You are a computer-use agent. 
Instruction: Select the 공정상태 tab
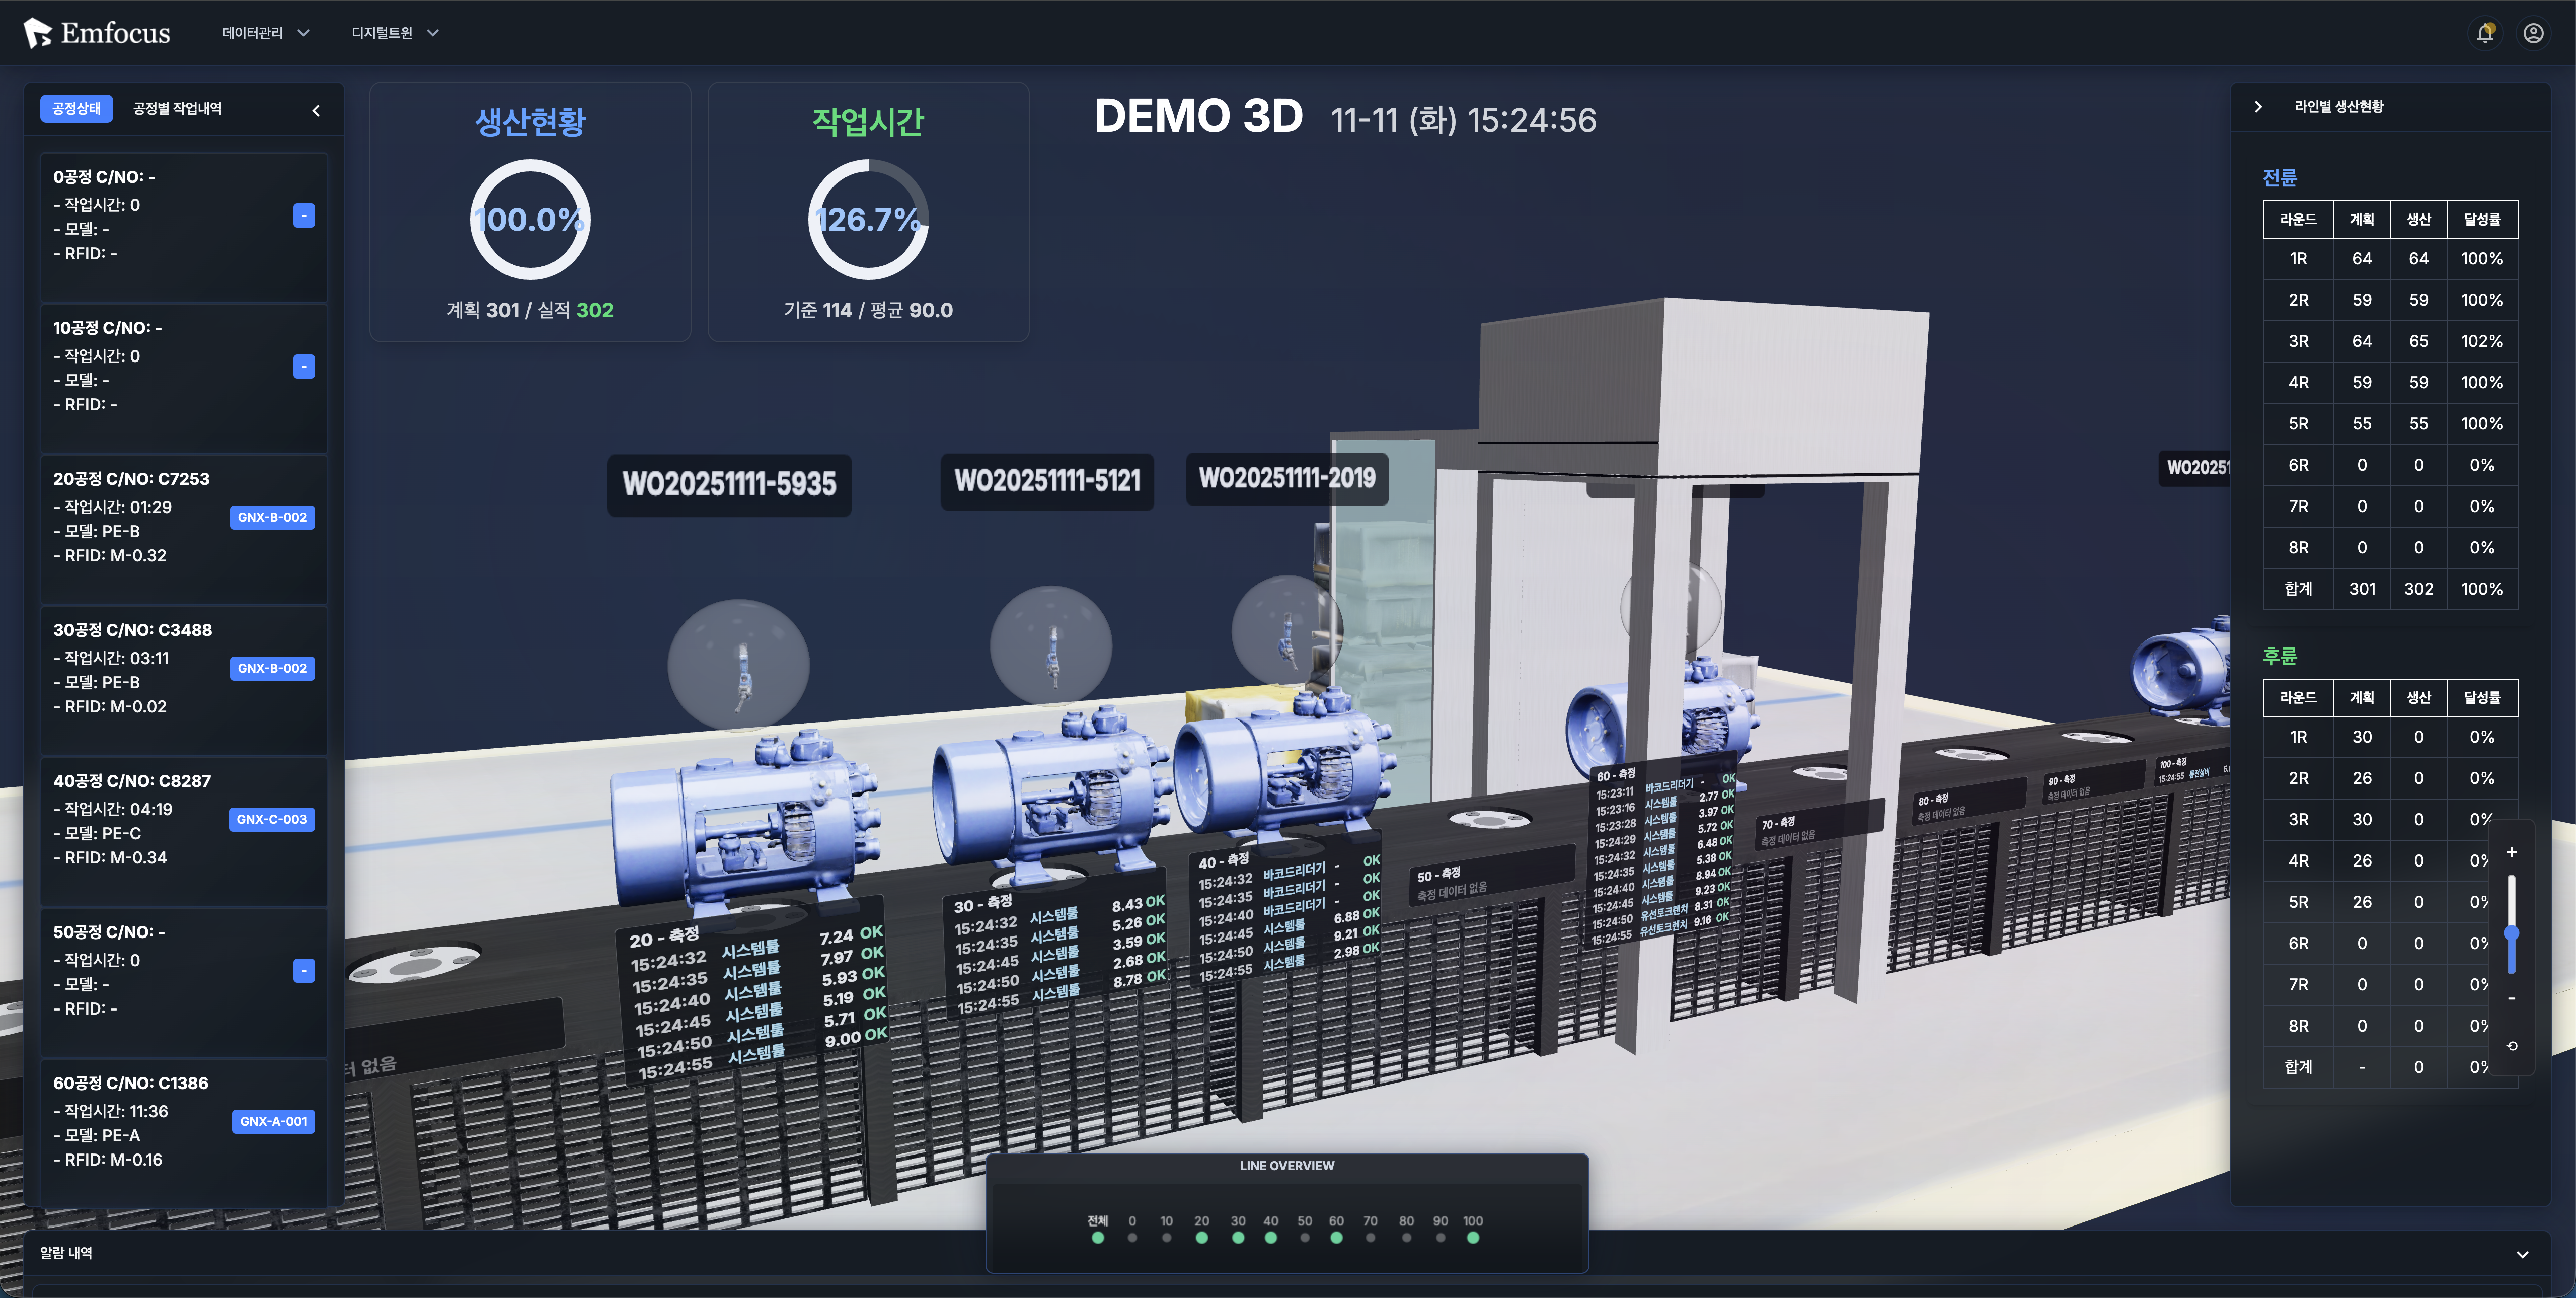coord(76,109)
